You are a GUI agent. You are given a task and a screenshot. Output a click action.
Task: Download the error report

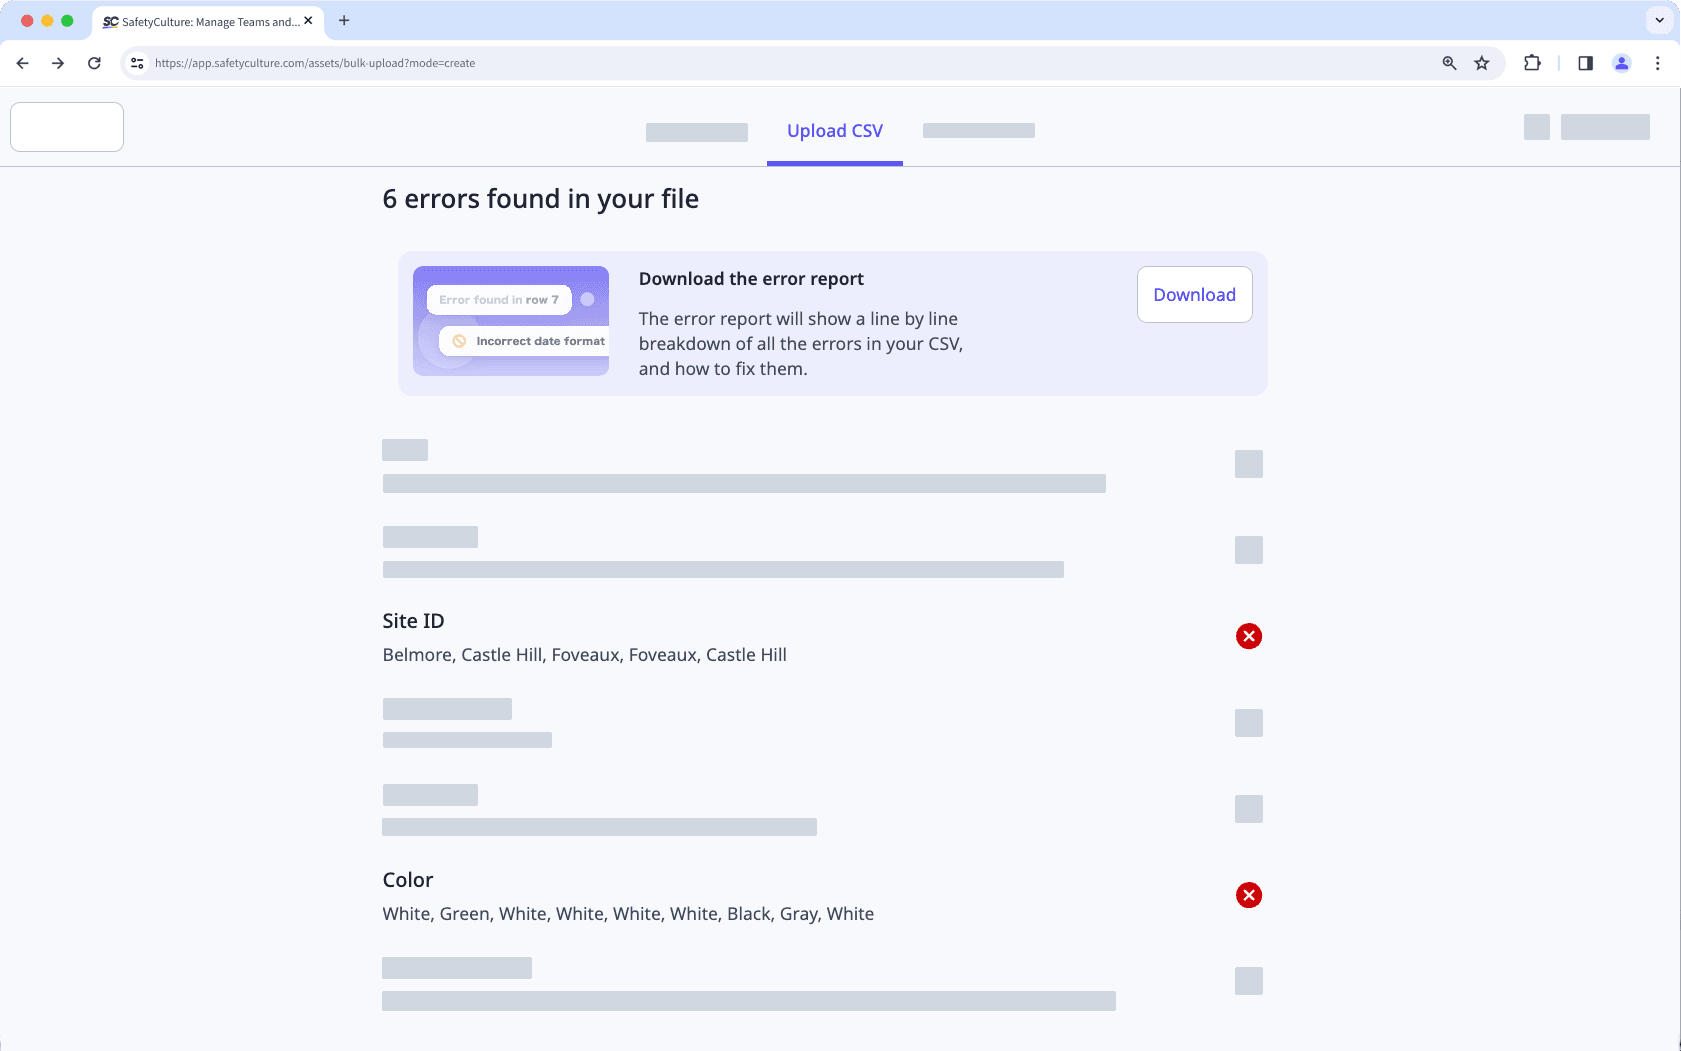(x=1194, y=295)
